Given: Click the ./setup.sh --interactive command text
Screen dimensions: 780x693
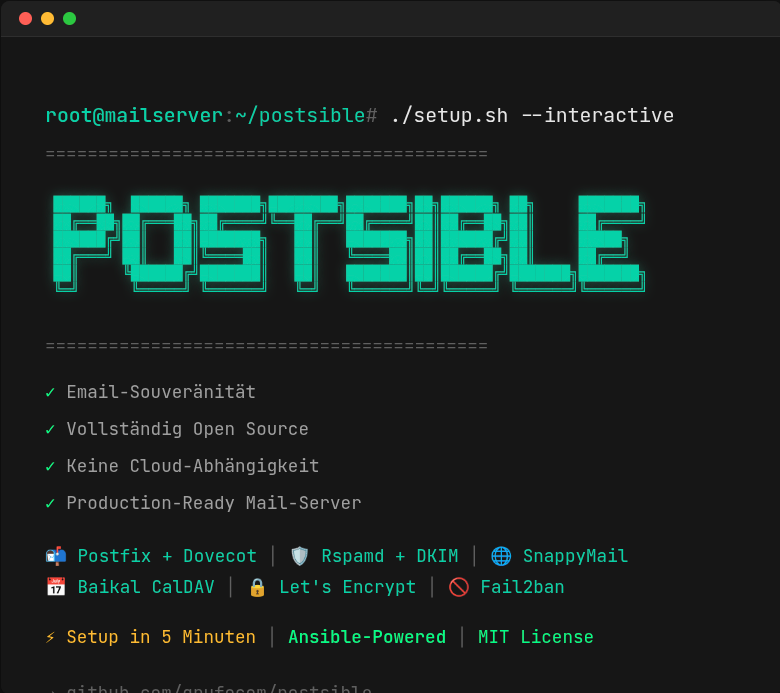Looking at the screenshot, I should coord(531,115).
